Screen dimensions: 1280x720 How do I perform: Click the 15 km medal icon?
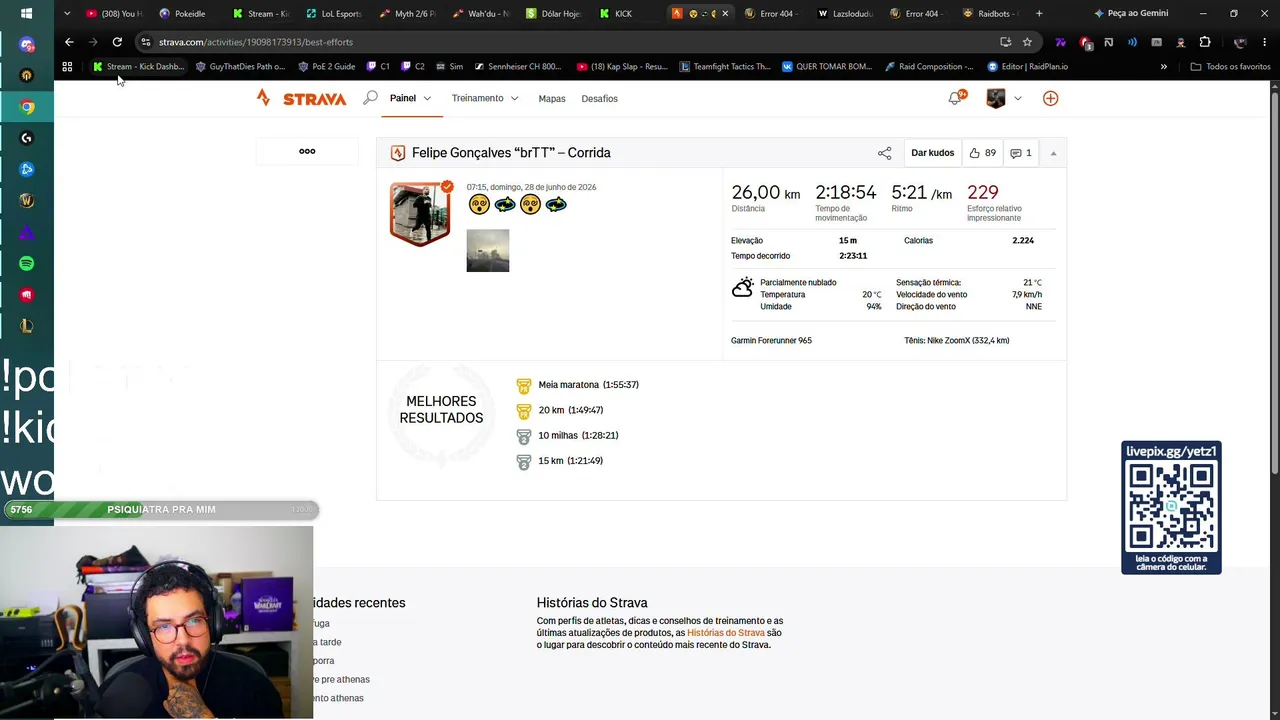tap(524, 462)
